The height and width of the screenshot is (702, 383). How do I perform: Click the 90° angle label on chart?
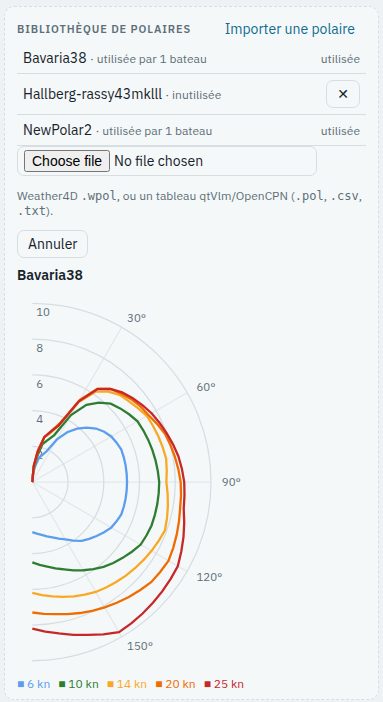tap(231, 482)
